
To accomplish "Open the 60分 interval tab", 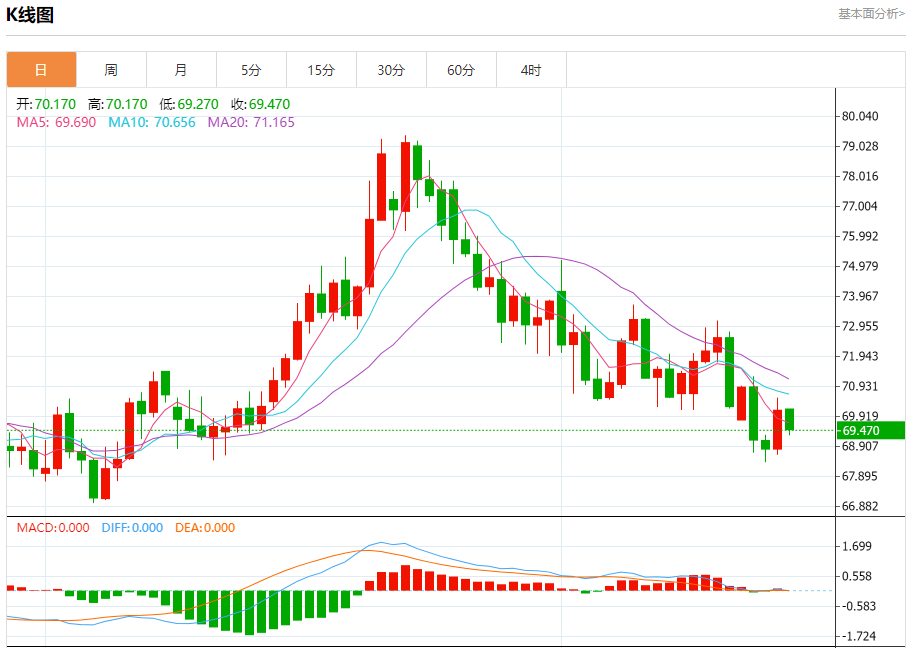I will coord(461,70).
